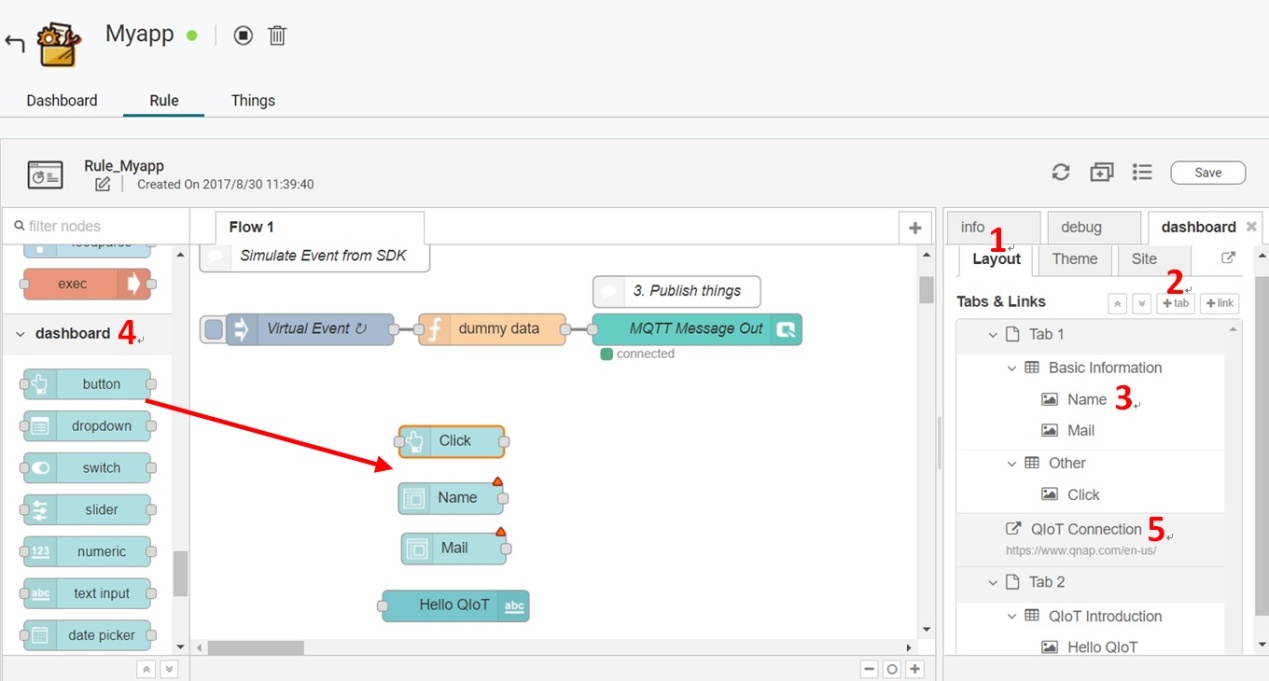Click the back arrow icon
The height and width of the screenshot is (681, 1269).
coord(14,43)
